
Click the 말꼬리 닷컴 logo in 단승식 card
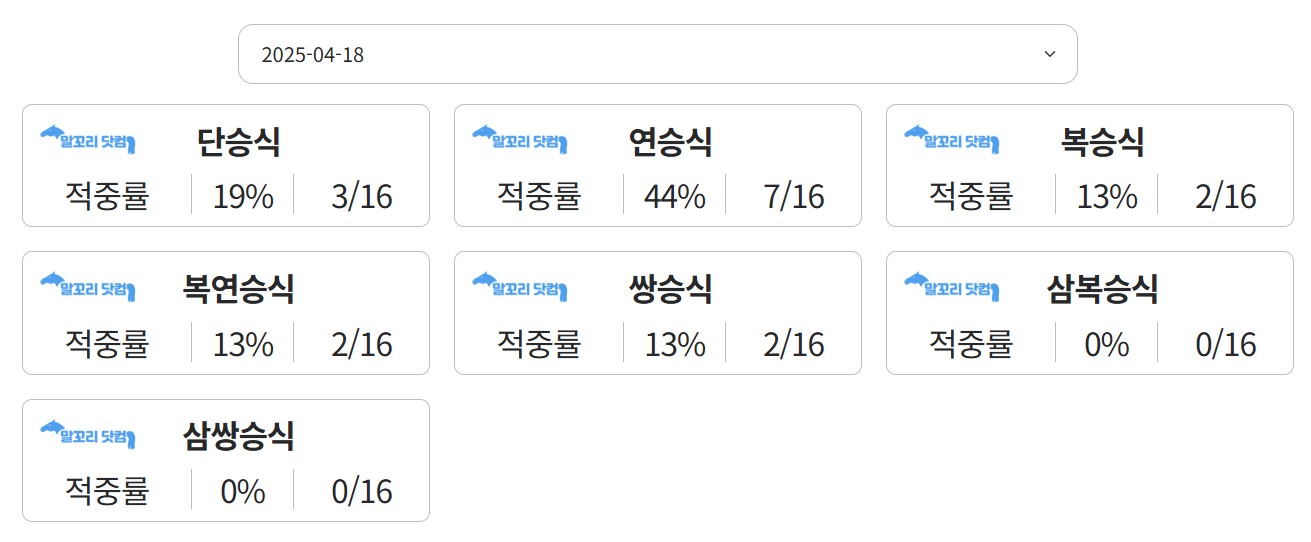pos(88,140)
